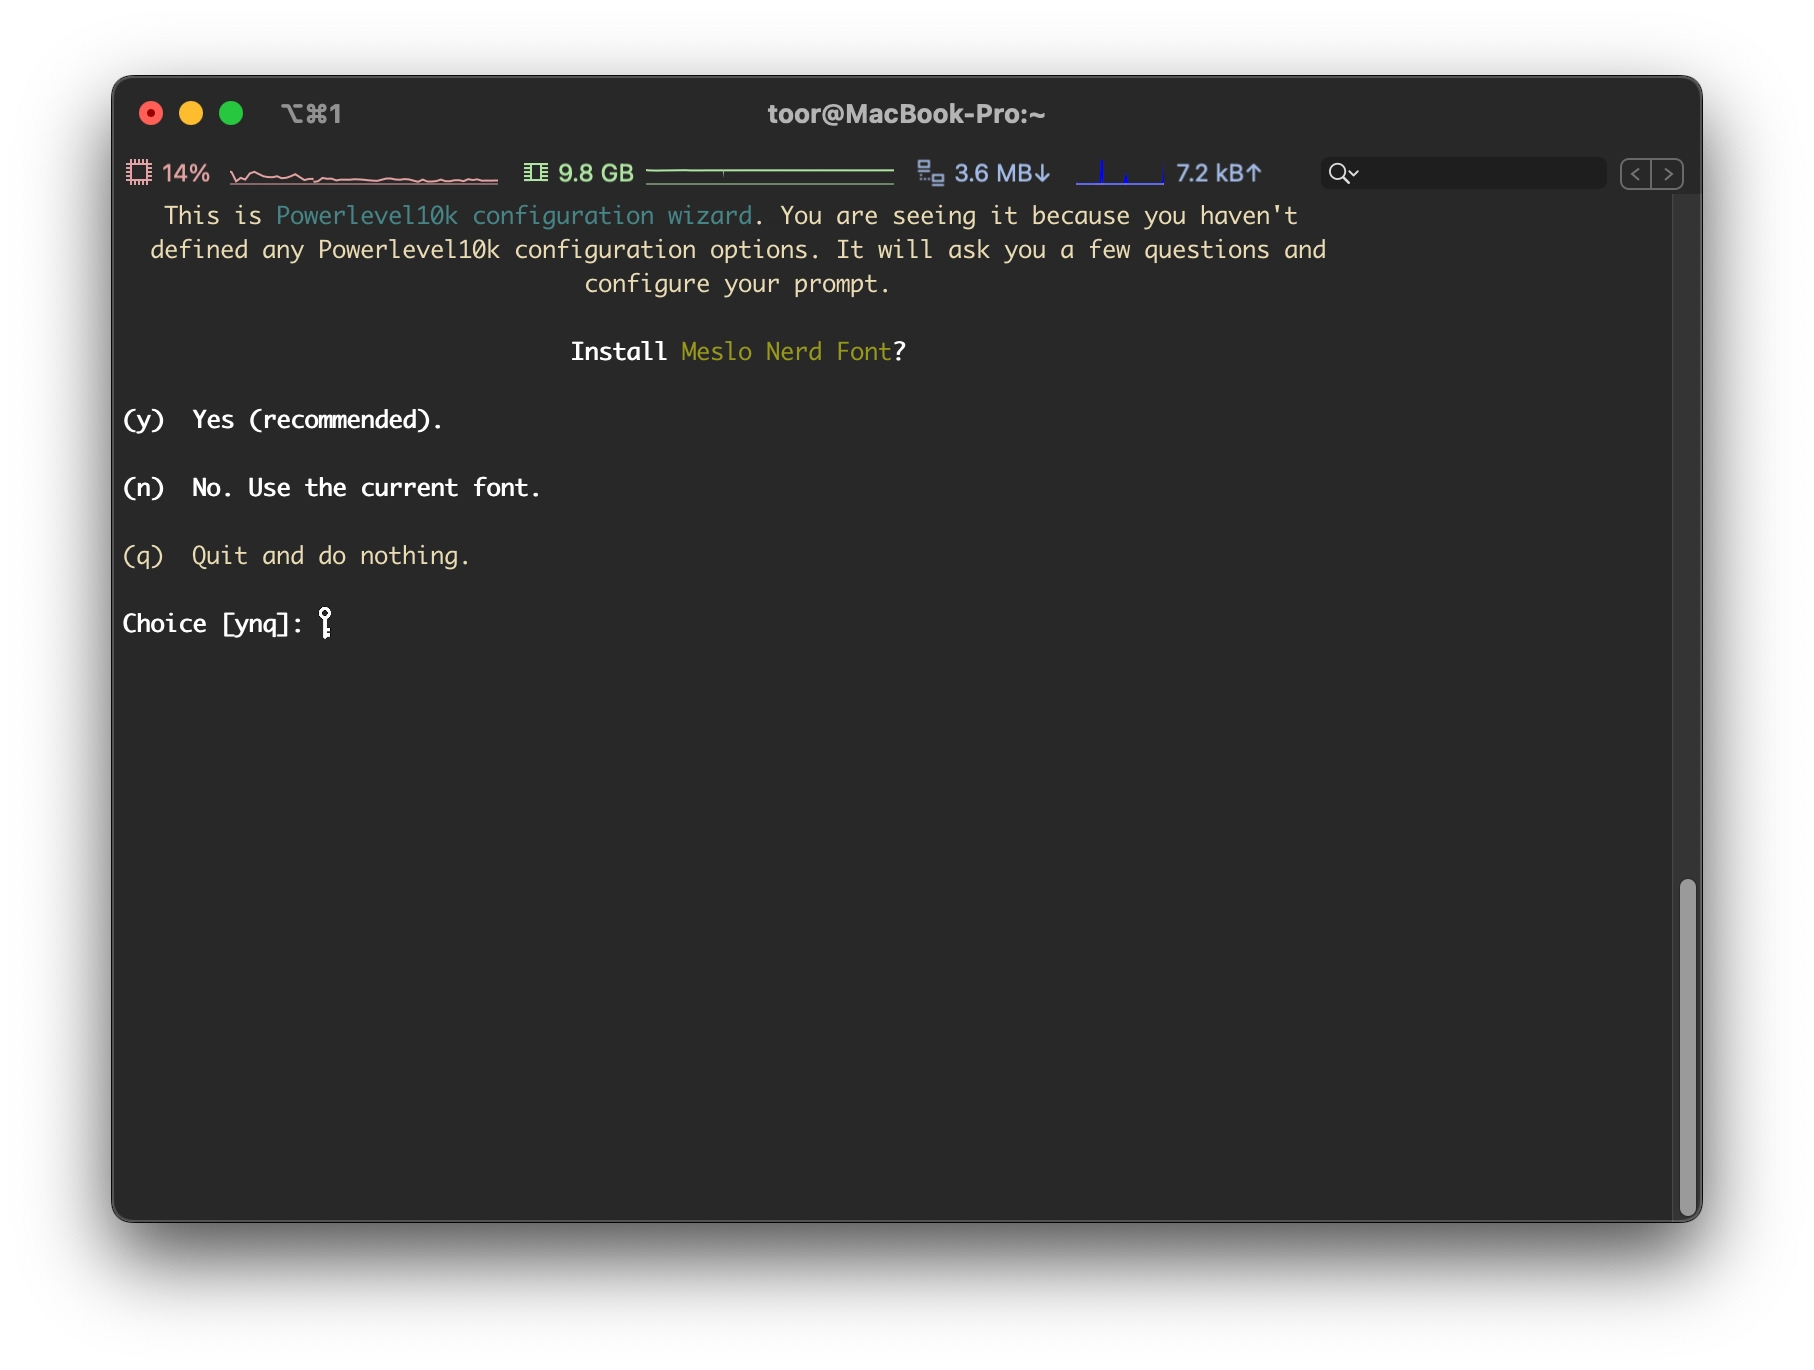The image size is (1814, 1370).
Task: Zoom the terminal with green button
Action: click(231, 114)
